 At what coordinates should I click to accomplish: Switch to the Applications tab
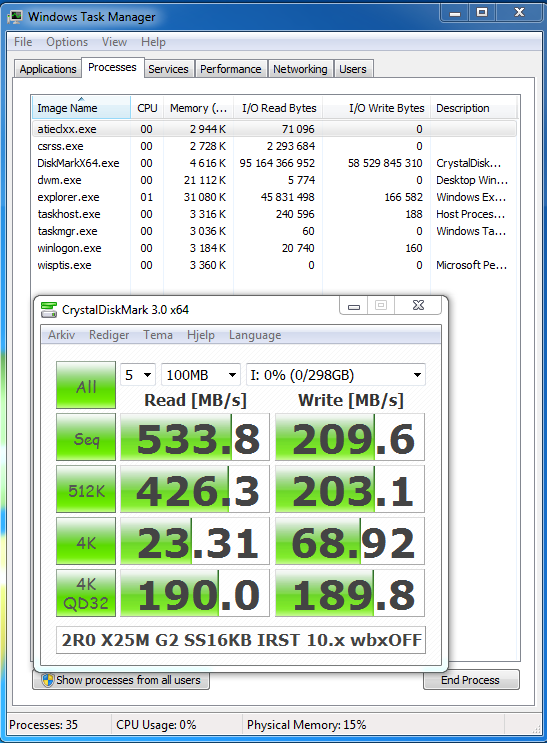coord(48,69)
